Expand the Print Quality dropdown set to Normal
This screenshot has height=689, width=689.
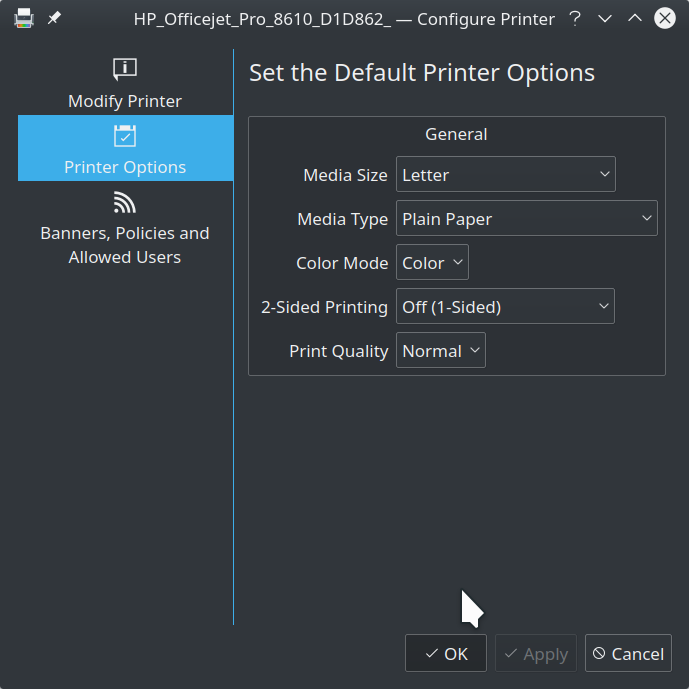tap(441, 350)
